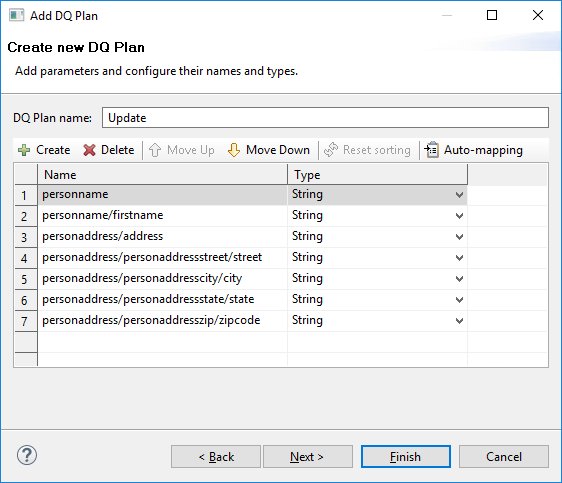Select the personaddress/personaddresscity/city name cell
Image resolution: width=562 pixels, height=483 pixels.
point(162,278)
